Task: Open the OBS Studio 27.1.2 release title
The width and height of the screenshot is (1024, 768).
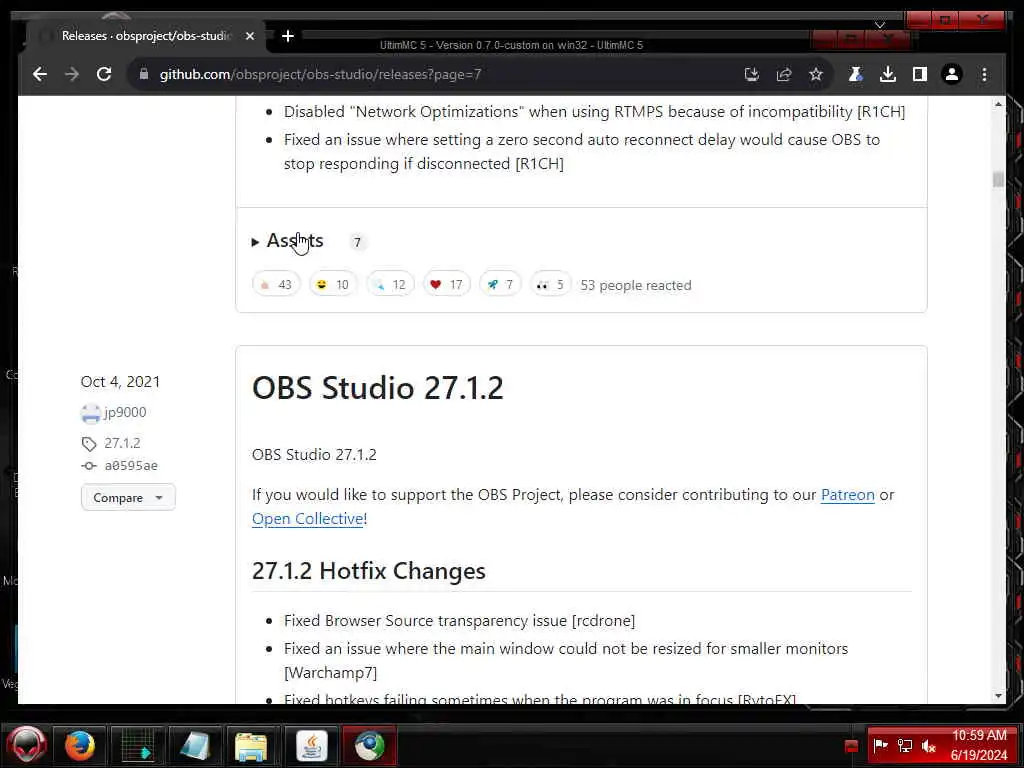Action: pyautogui.click(x=377, y=388)
